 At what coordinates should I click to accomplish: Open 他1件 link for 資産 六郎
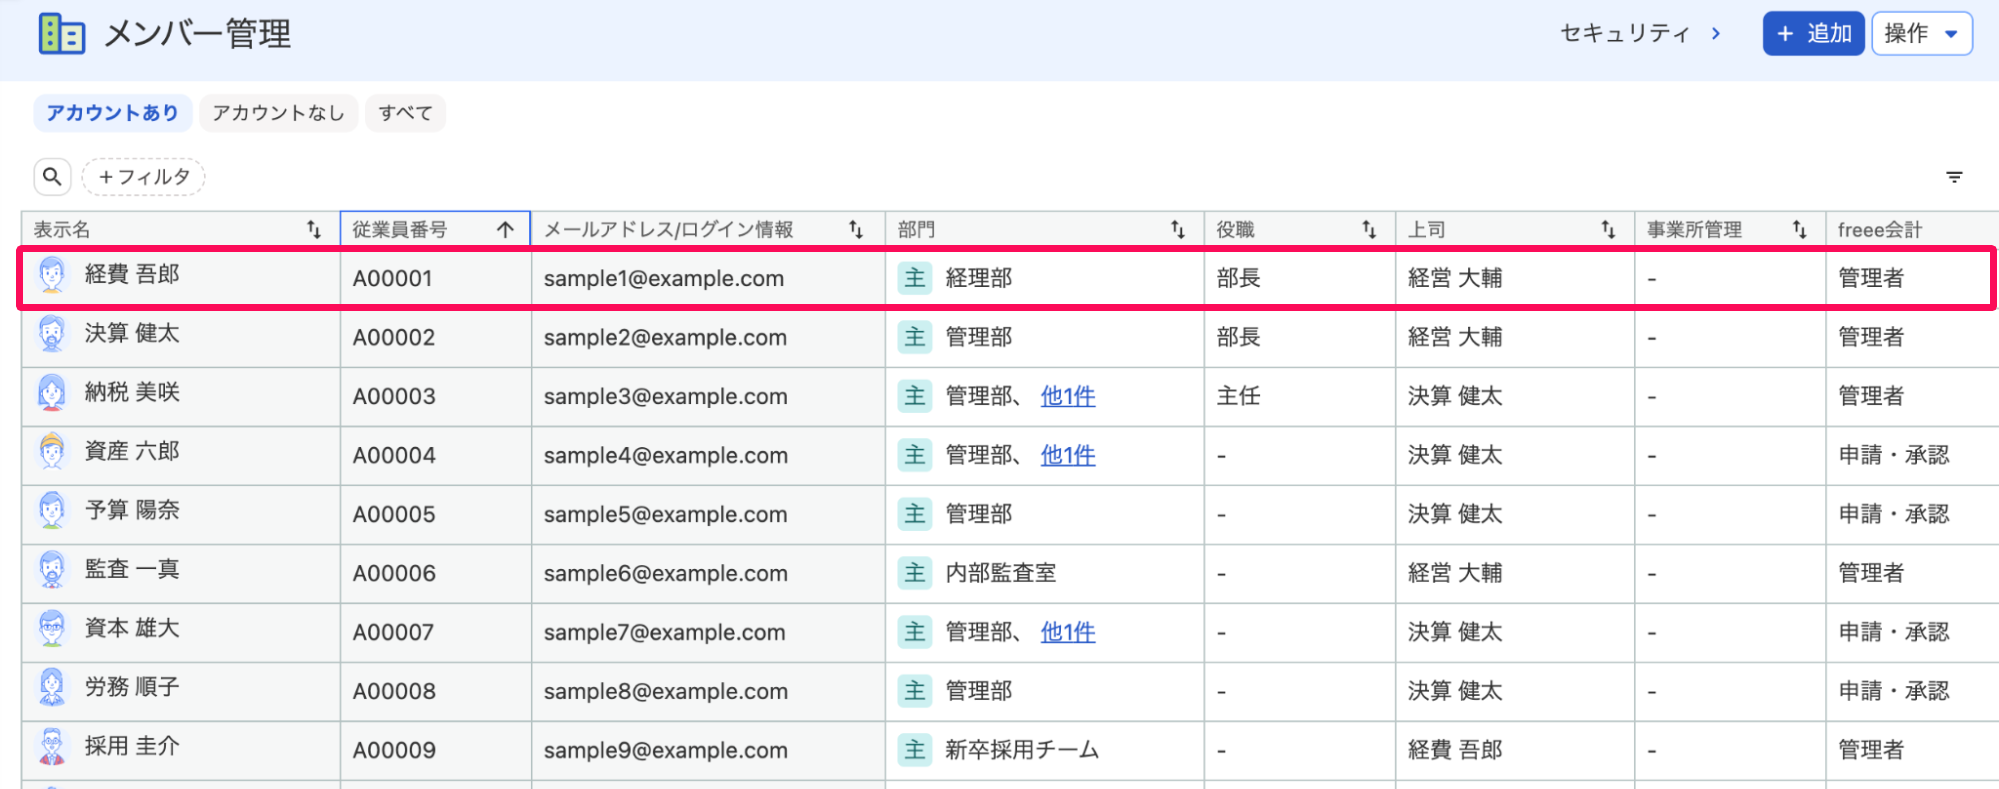(x=1068, y=455)
